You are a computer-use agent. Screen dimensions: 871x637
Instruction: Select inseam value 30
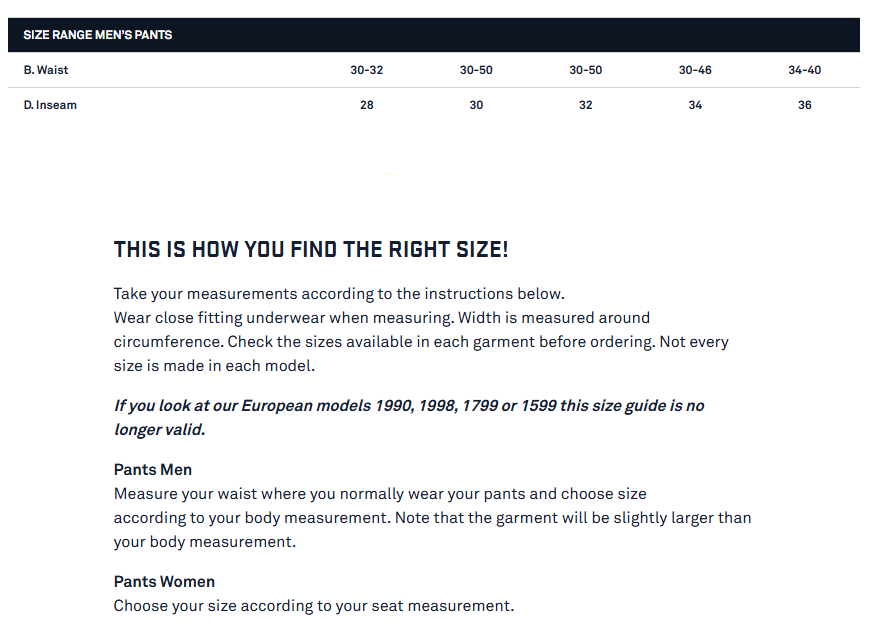pos(476,105)
